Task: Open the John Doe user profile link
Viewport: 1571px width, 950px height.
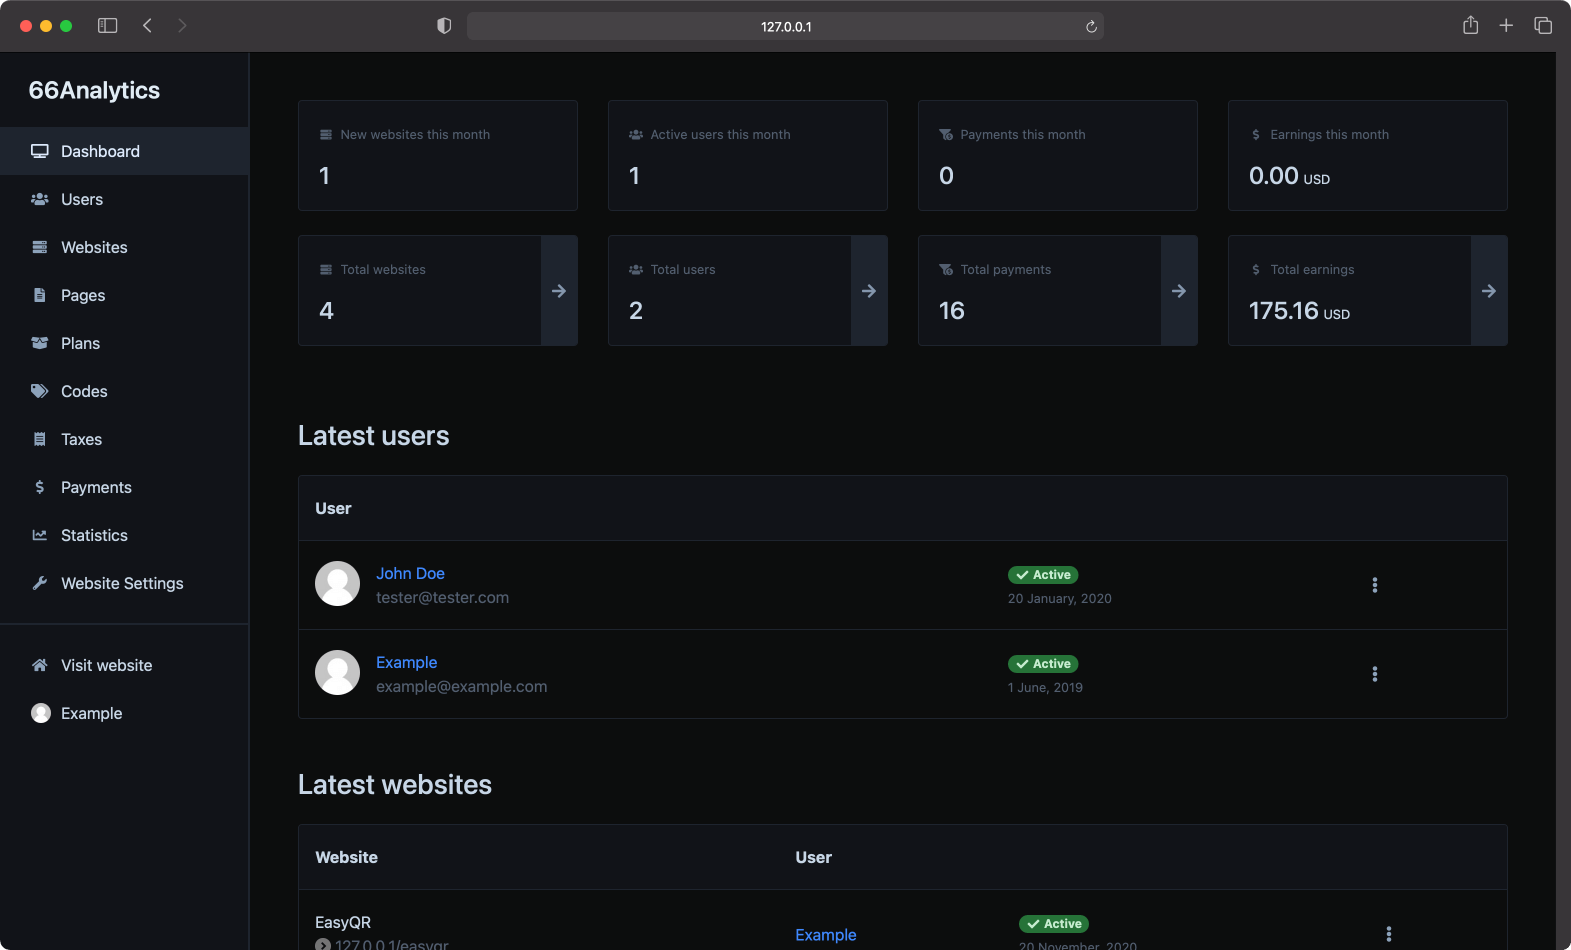Action: [410, 573]
